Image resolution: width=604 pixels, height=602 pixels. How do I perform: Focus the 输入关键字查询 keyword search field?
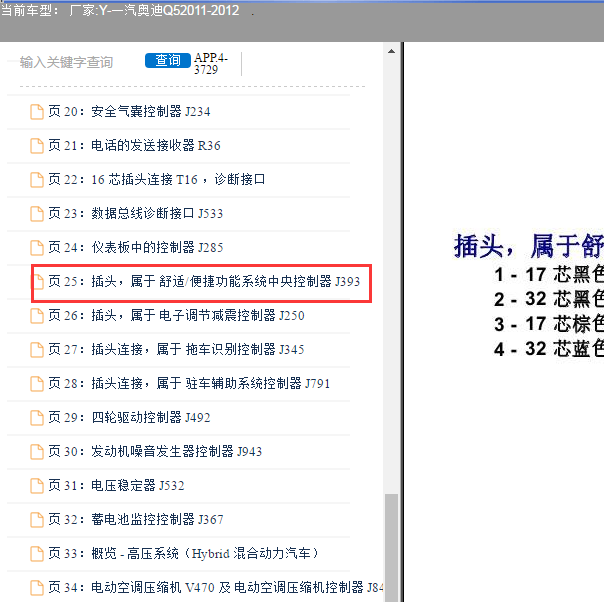coord(66,62)
